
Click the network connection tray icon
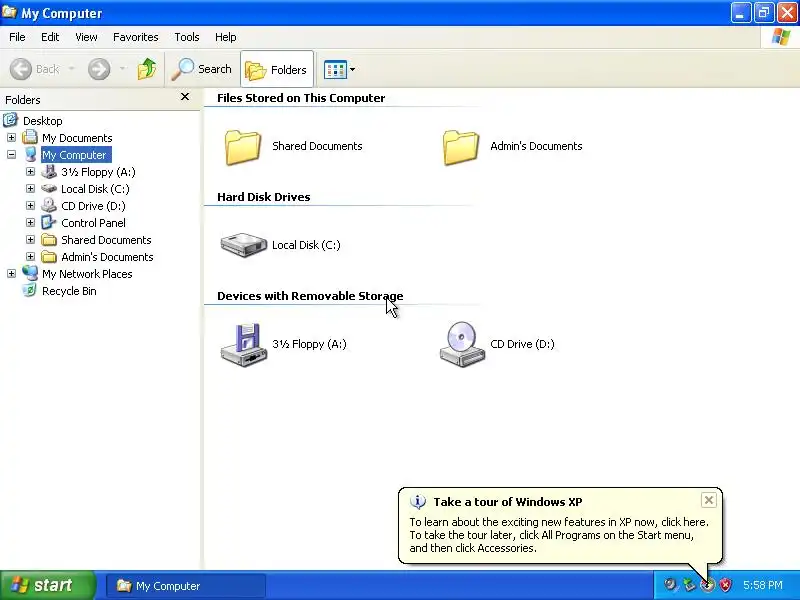[689, 585]
